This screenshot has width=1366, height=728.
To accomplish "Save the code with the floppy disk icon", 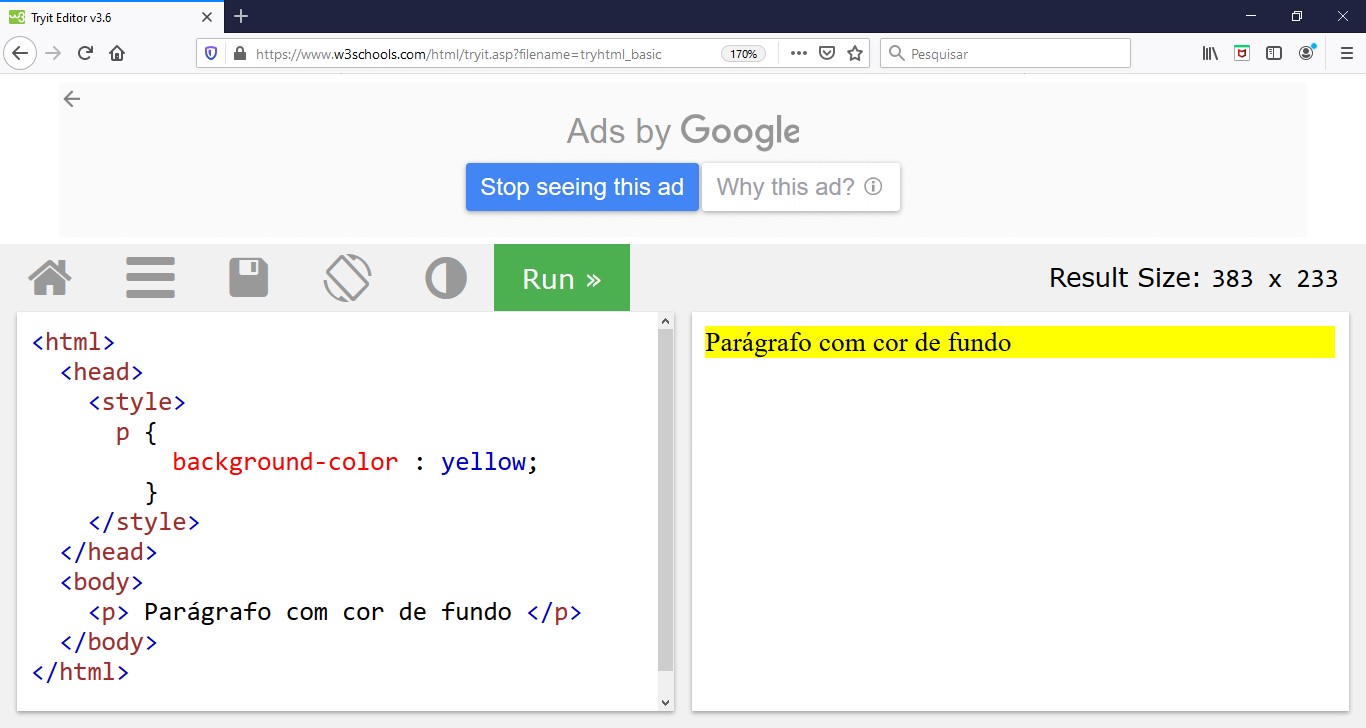I will (x=249, y=277).
